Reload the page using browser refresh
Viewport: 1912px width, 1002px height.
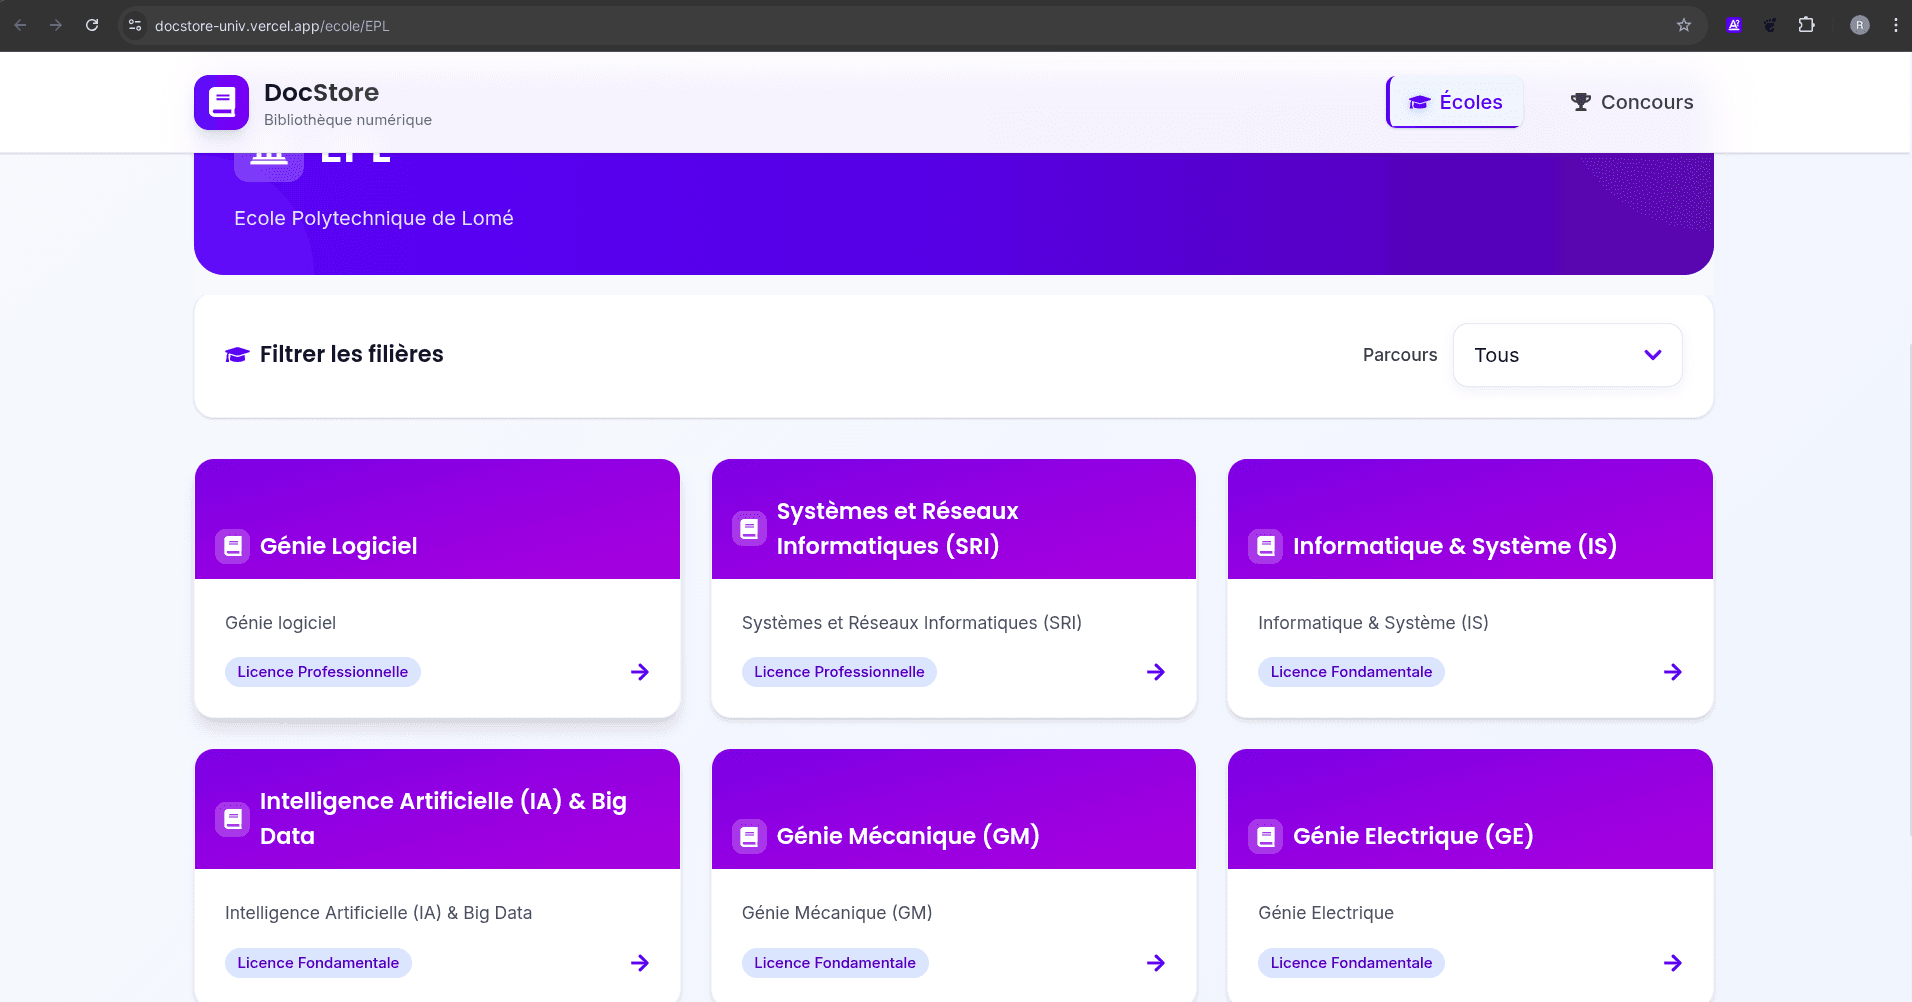[x=92, y=25]
